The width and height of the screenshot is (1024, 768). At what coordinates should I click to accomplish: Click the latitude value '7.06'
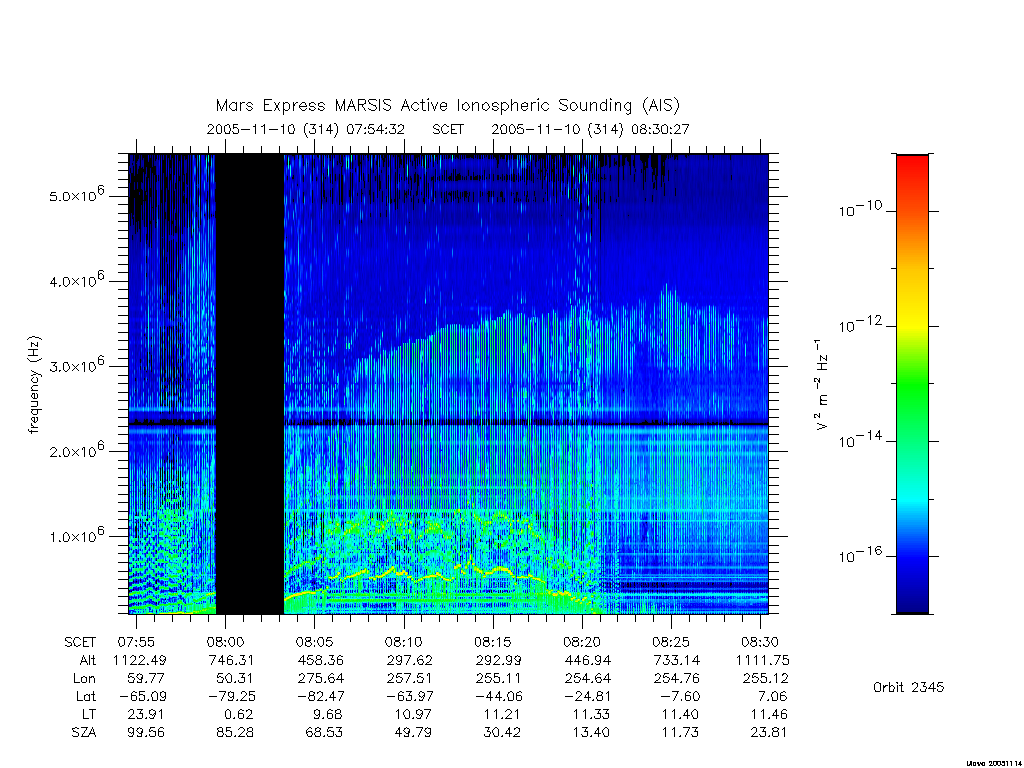click(773, 696)
